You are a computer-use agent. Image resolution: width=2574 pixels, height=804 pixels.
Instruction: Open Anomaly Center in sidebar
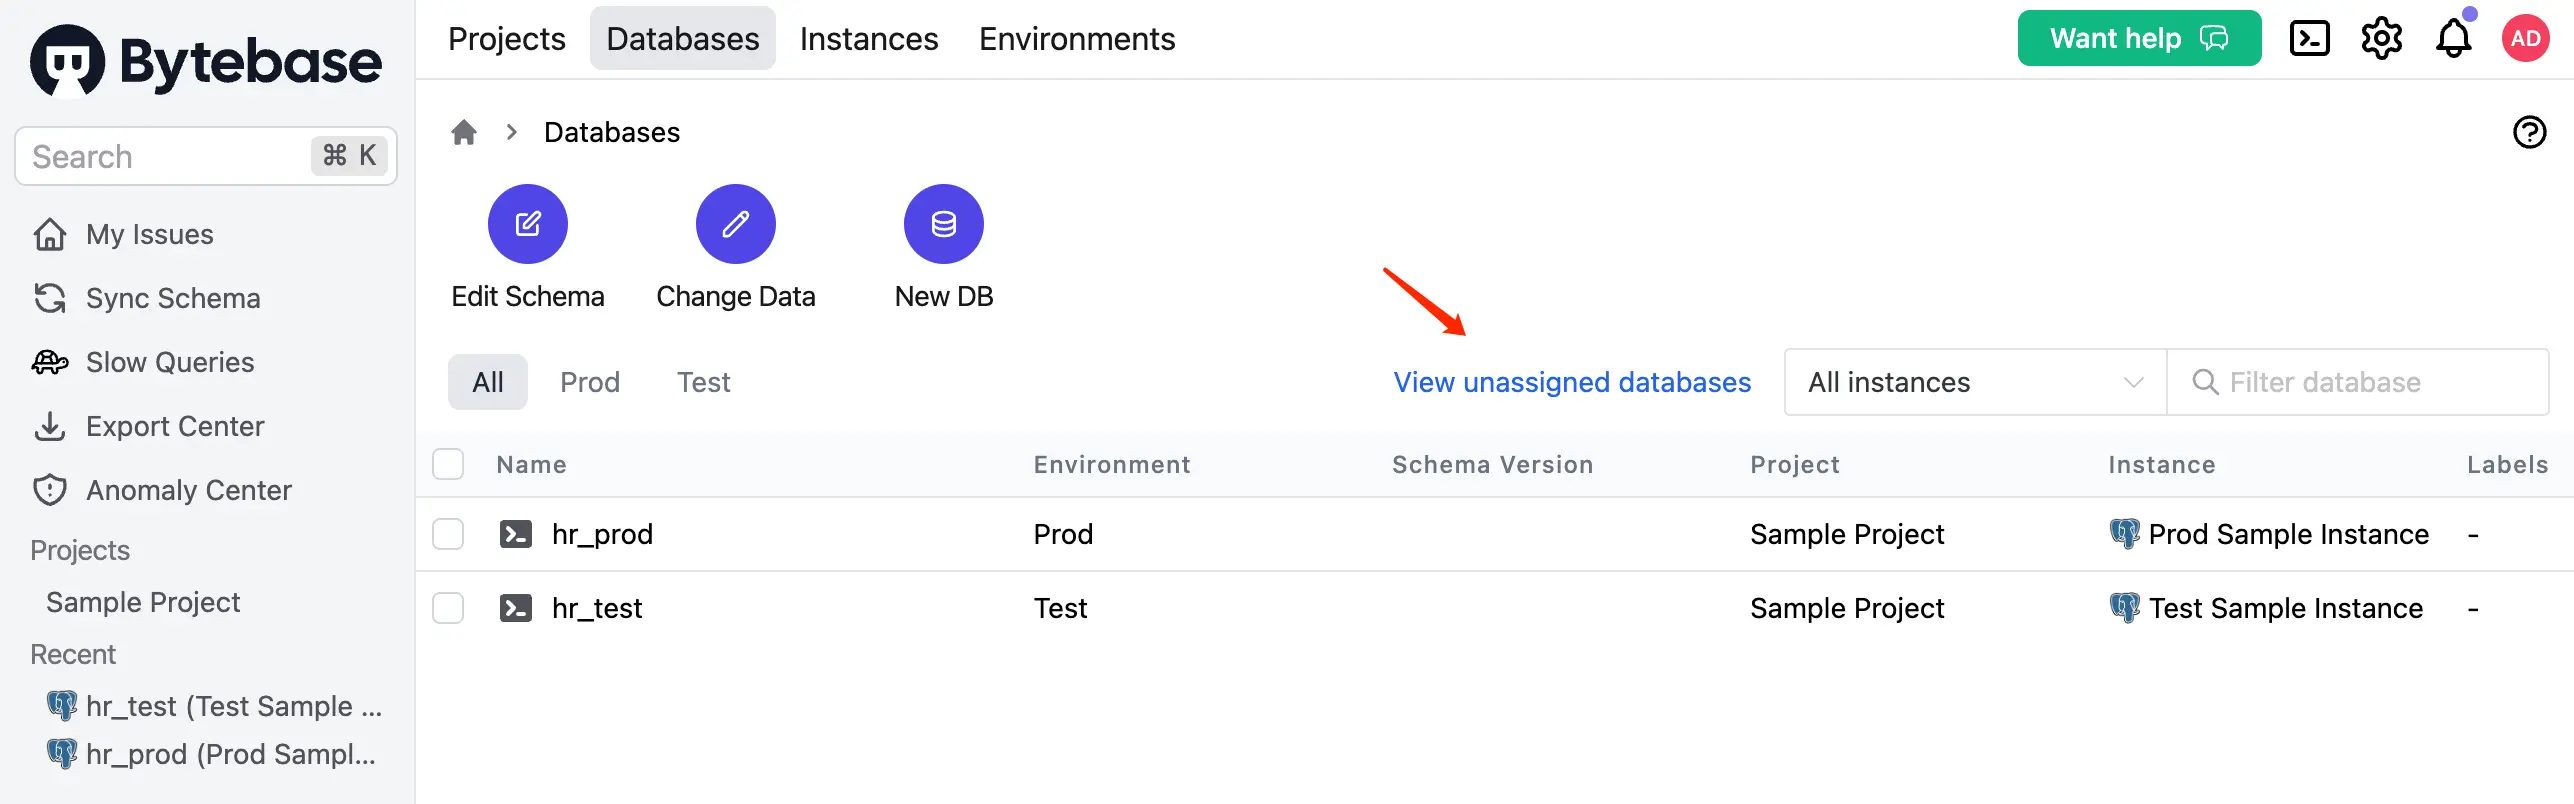(189, 490)
